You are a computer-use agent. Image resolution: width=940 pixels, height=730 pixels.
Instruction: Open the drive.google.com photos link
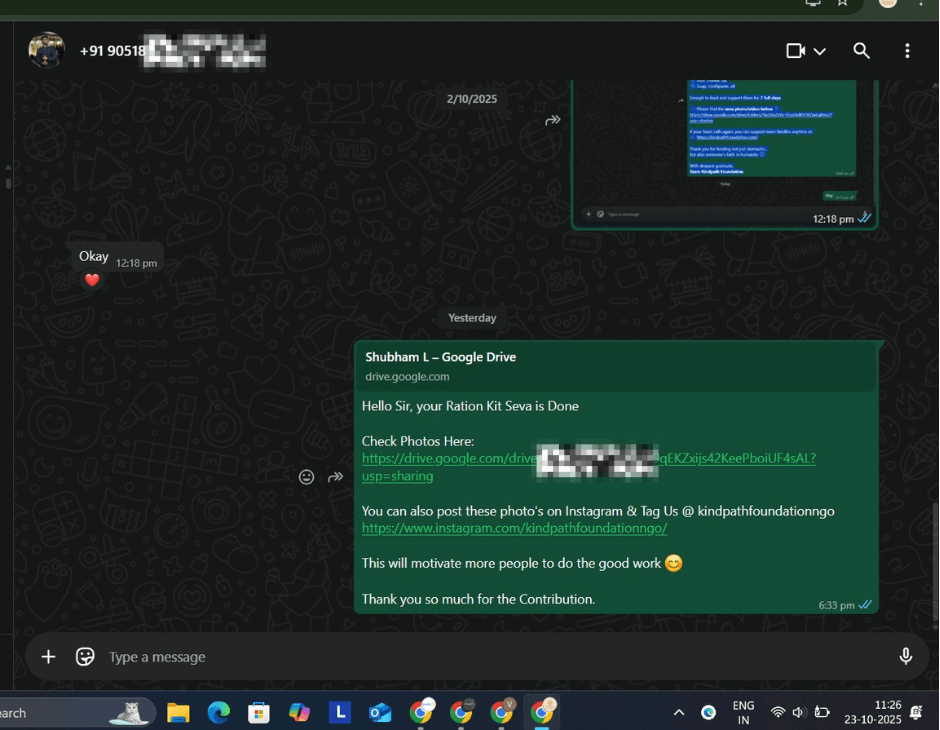point(448,459)
